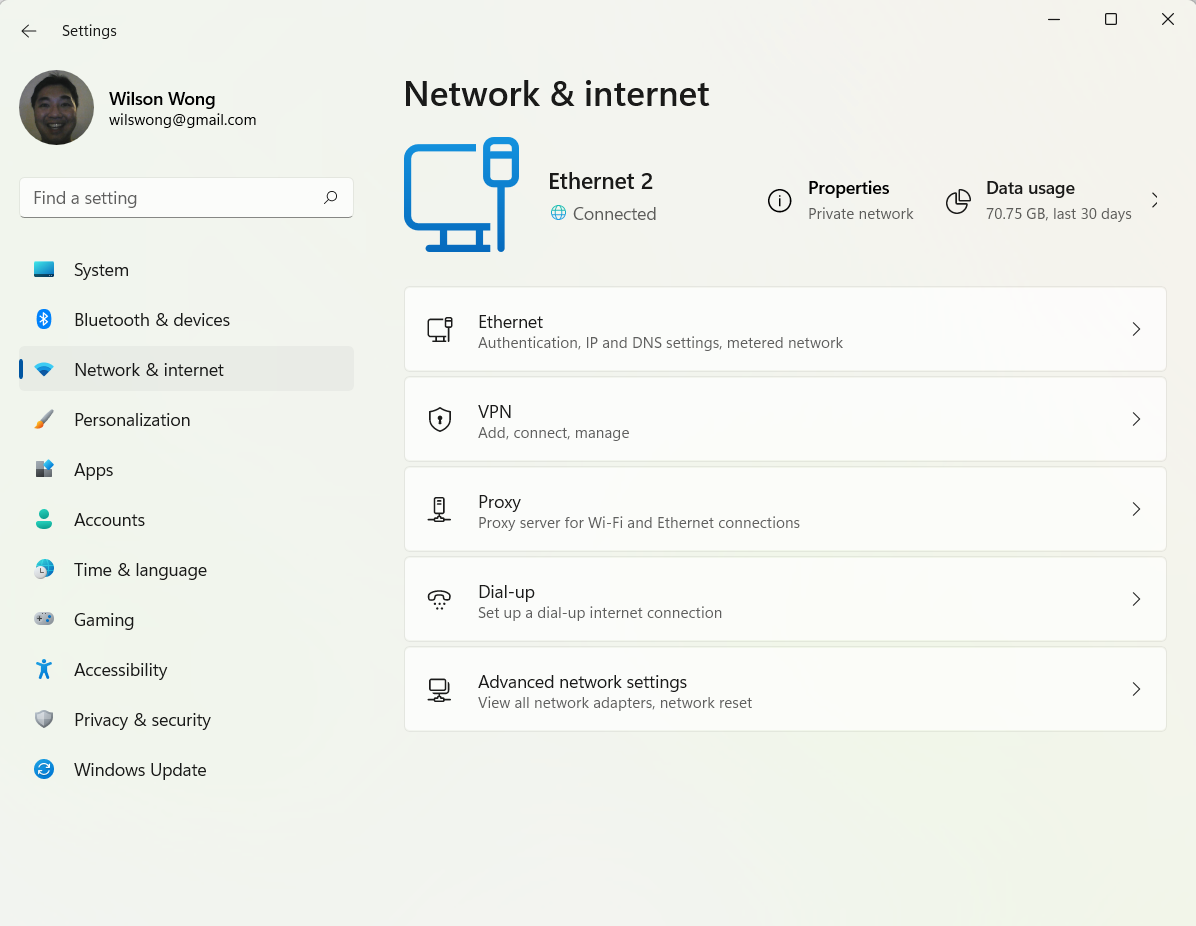Click the Ethernet 2 connection name
Screen dimensions: 1196x926
coord(600,182)
